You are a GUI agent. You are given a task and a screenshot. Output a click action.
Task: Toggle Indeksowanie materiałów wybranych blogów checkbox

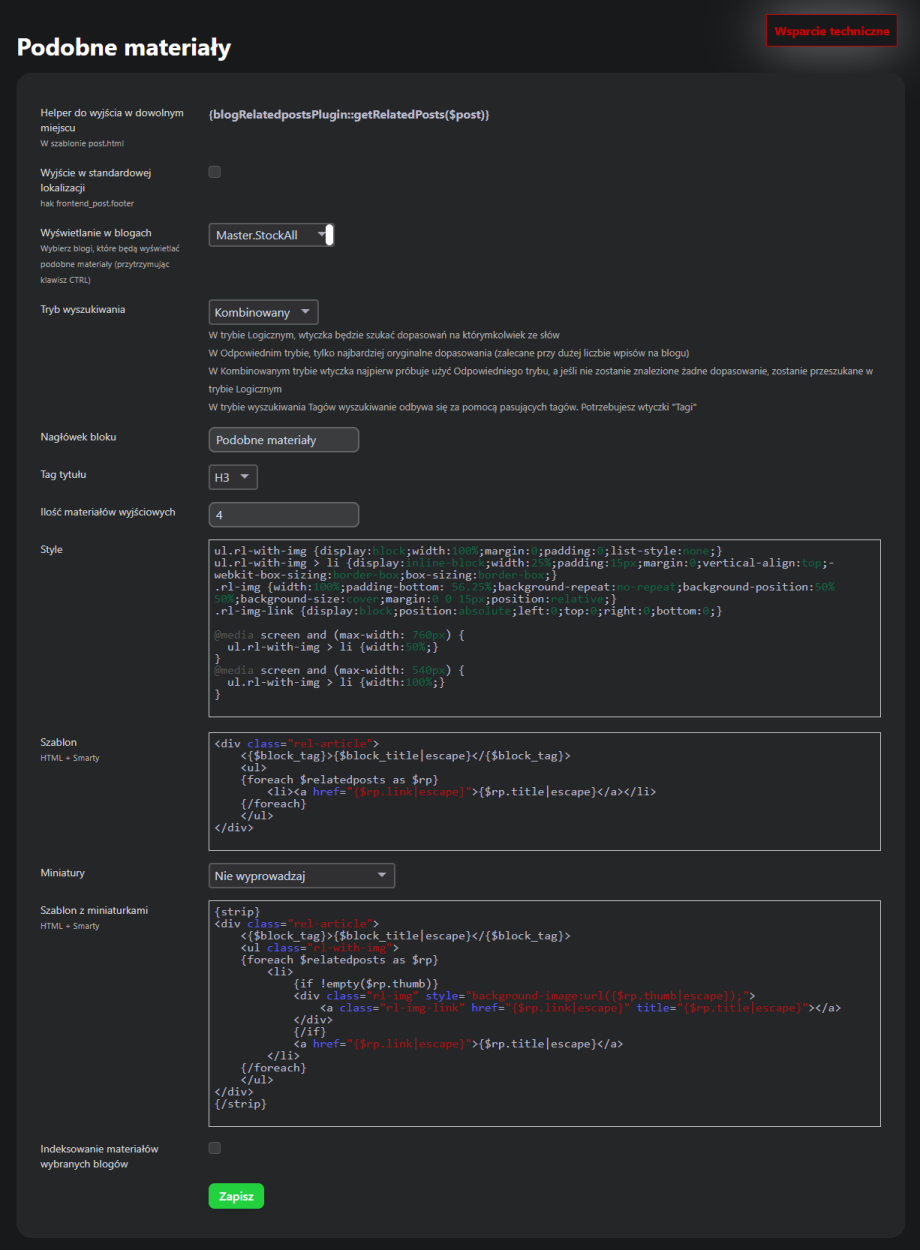point(215,1148)
